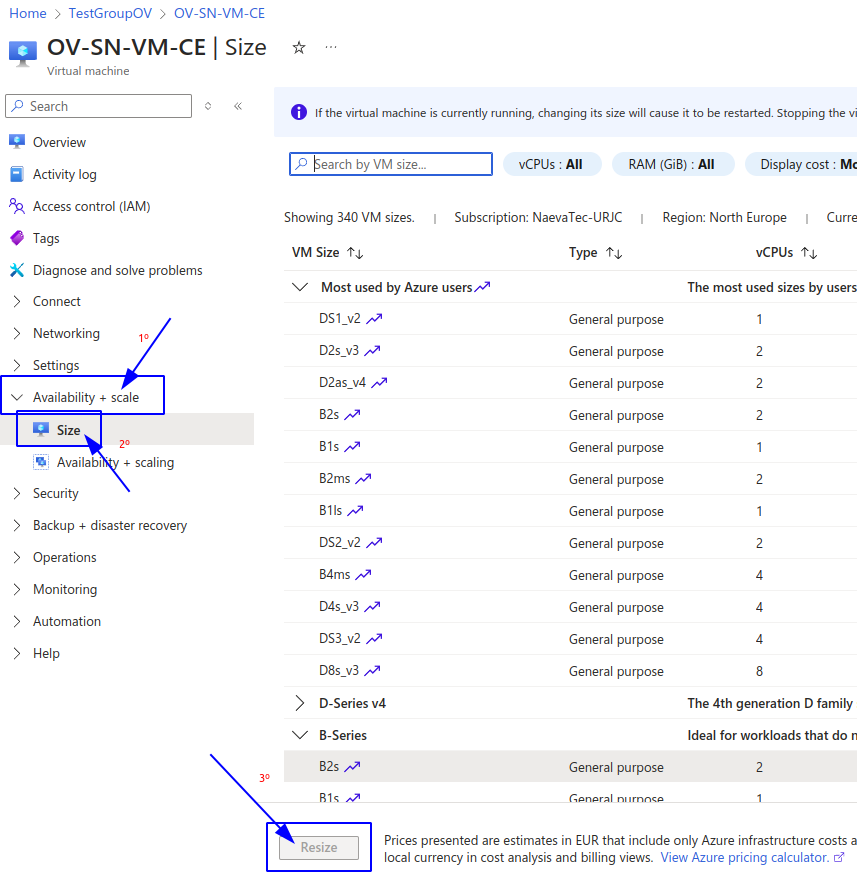This screenshot has width=857, height=873.
Task: Sort by VM Size column arrows
Action: (x=355, y=253)
